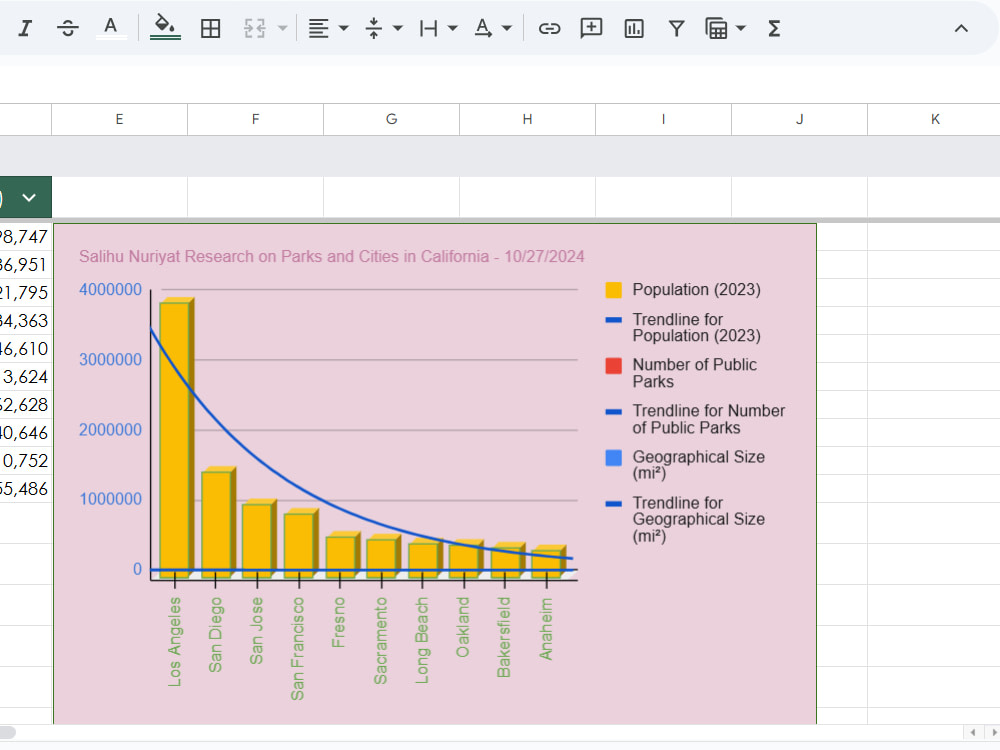
Task: Click the Fresno axis label
Action: pyautogui.click(x=338, y=622)
